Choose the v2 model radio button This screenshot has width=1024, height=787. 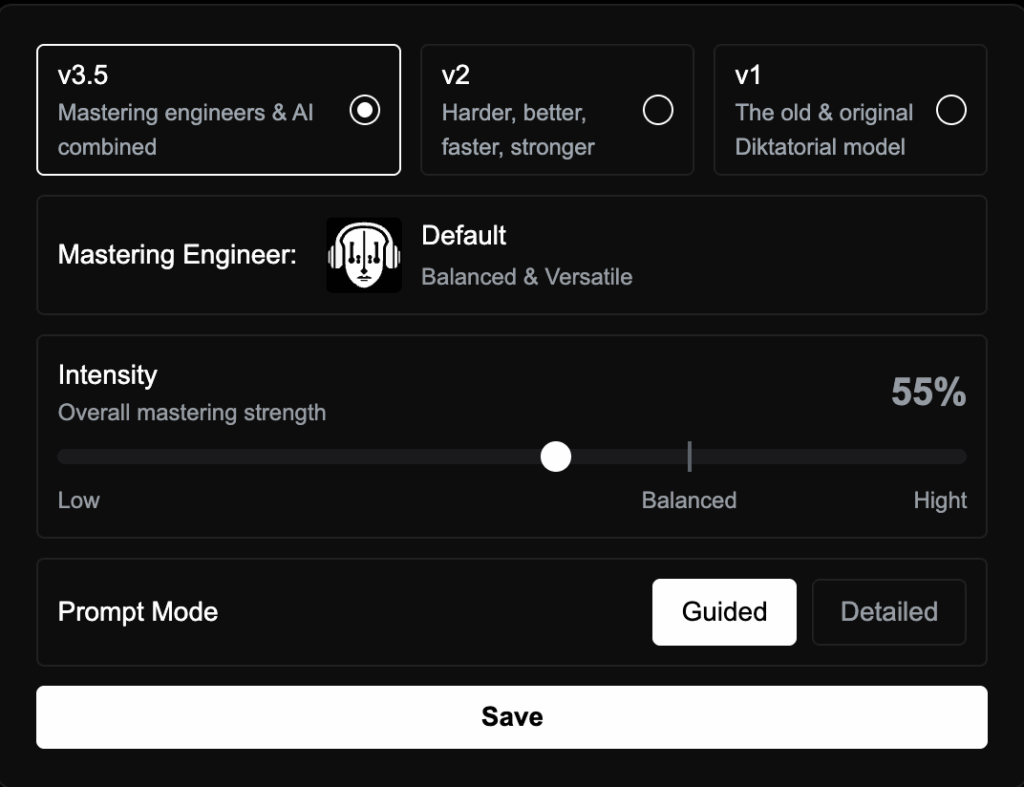pyautogui.click(x=657, y=110)
